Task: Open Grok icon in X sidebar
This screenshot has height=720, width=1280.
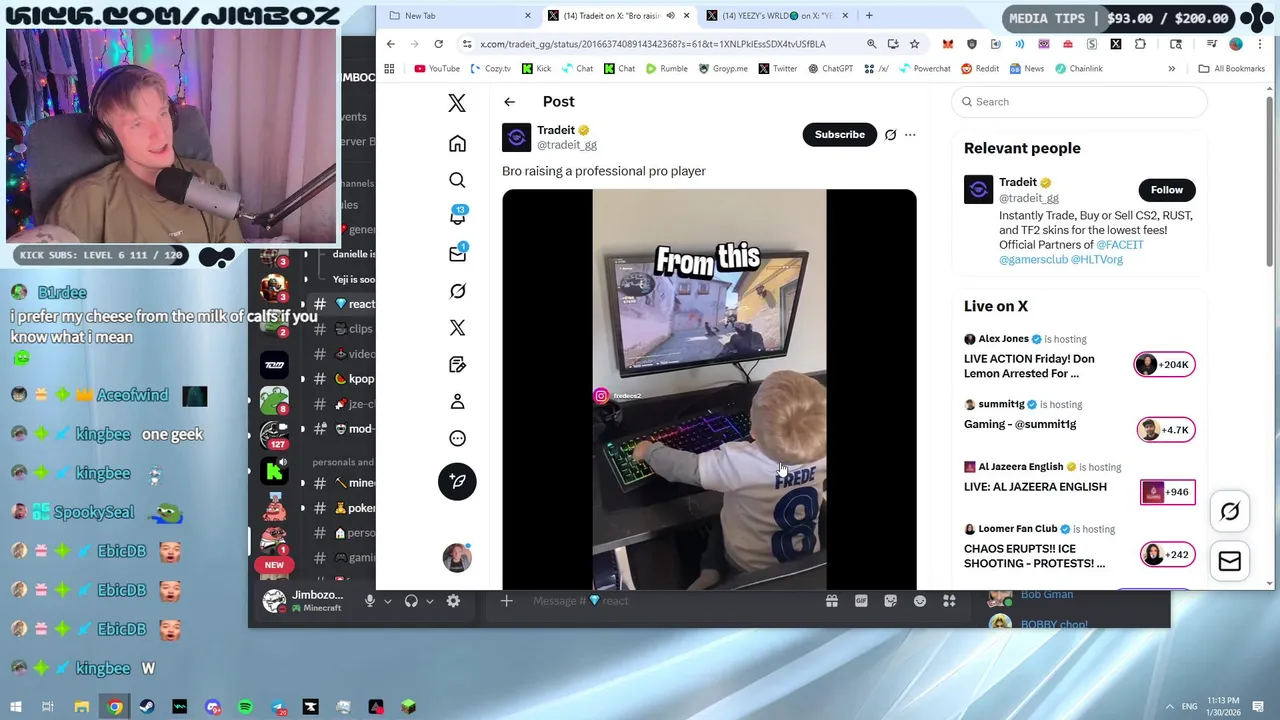Action: (x=457, y=291)
